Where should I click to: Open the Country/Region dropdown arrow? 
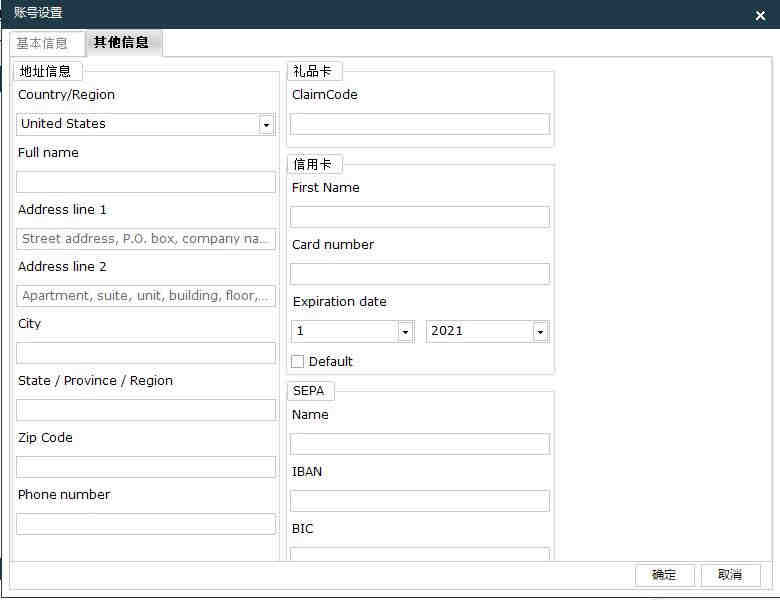tap(266, 124)
